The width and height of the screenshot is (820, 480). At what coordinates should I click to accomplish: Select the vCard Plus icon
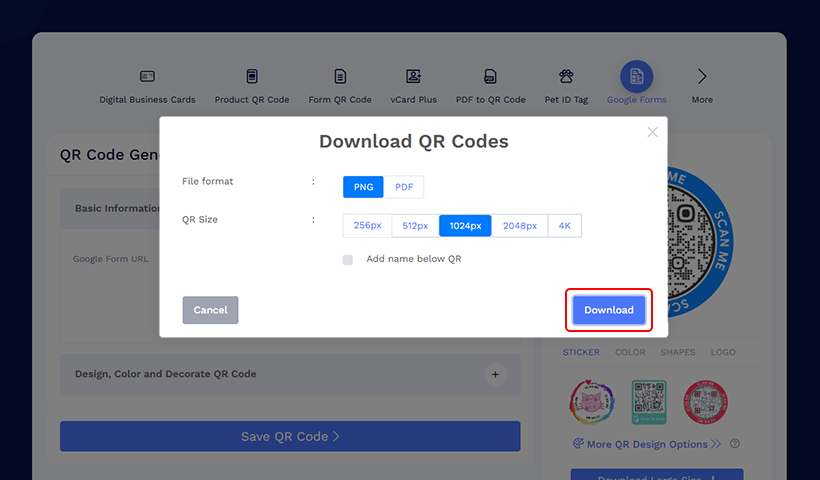413,76
